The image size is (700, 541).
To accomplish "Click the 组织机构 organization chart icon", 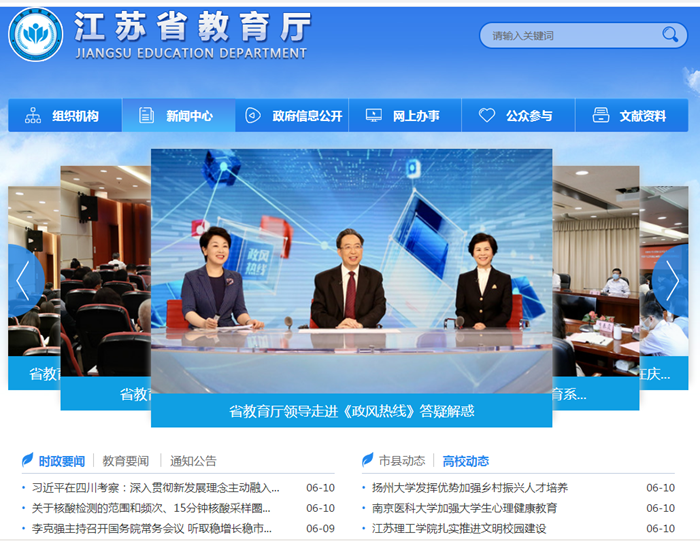I will [x=33, y=116].
